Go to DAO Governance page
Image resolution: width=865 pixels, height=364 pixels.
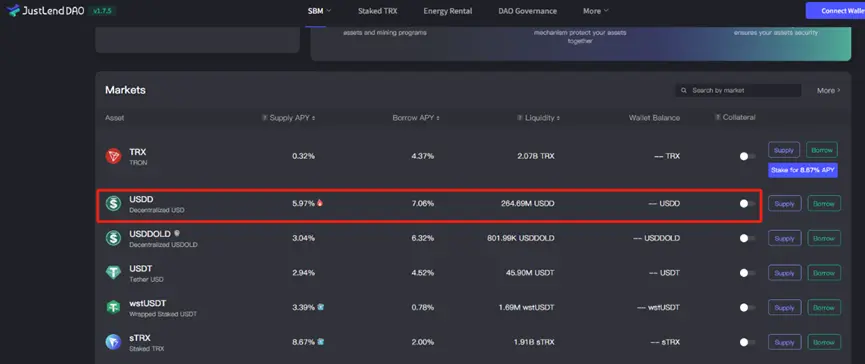tap(527, 10)
